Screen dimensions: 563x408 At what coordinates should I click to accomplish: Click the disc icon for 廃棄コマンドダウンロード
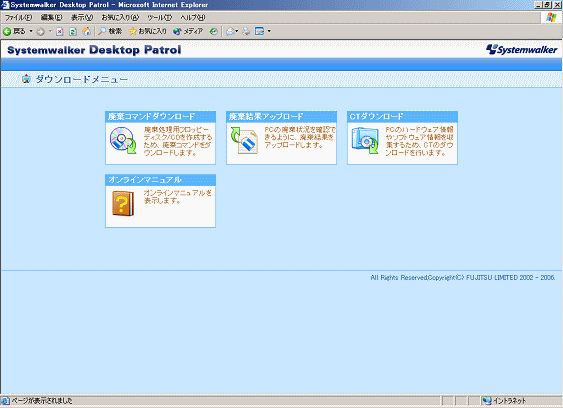click(123, 140)
